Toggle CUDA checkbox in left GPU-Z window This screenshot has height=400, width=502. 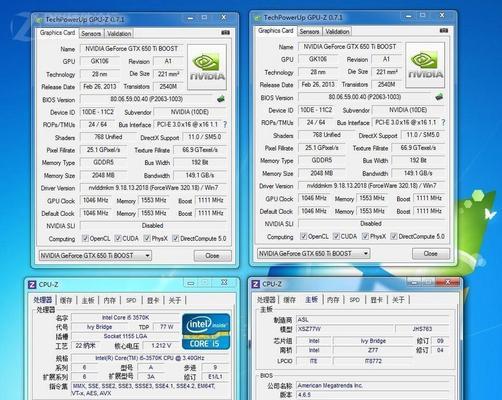[x=118, y=238]
